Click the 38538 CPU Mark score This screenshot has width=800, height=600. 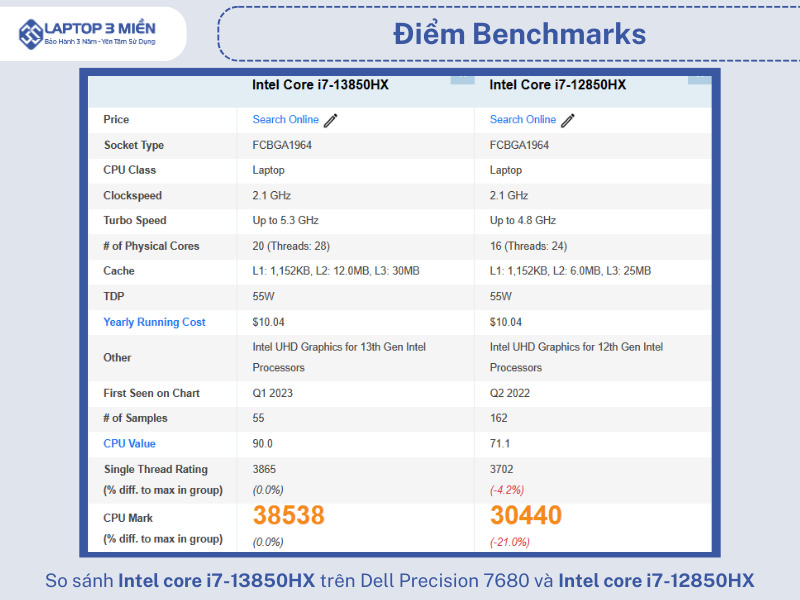288,516
